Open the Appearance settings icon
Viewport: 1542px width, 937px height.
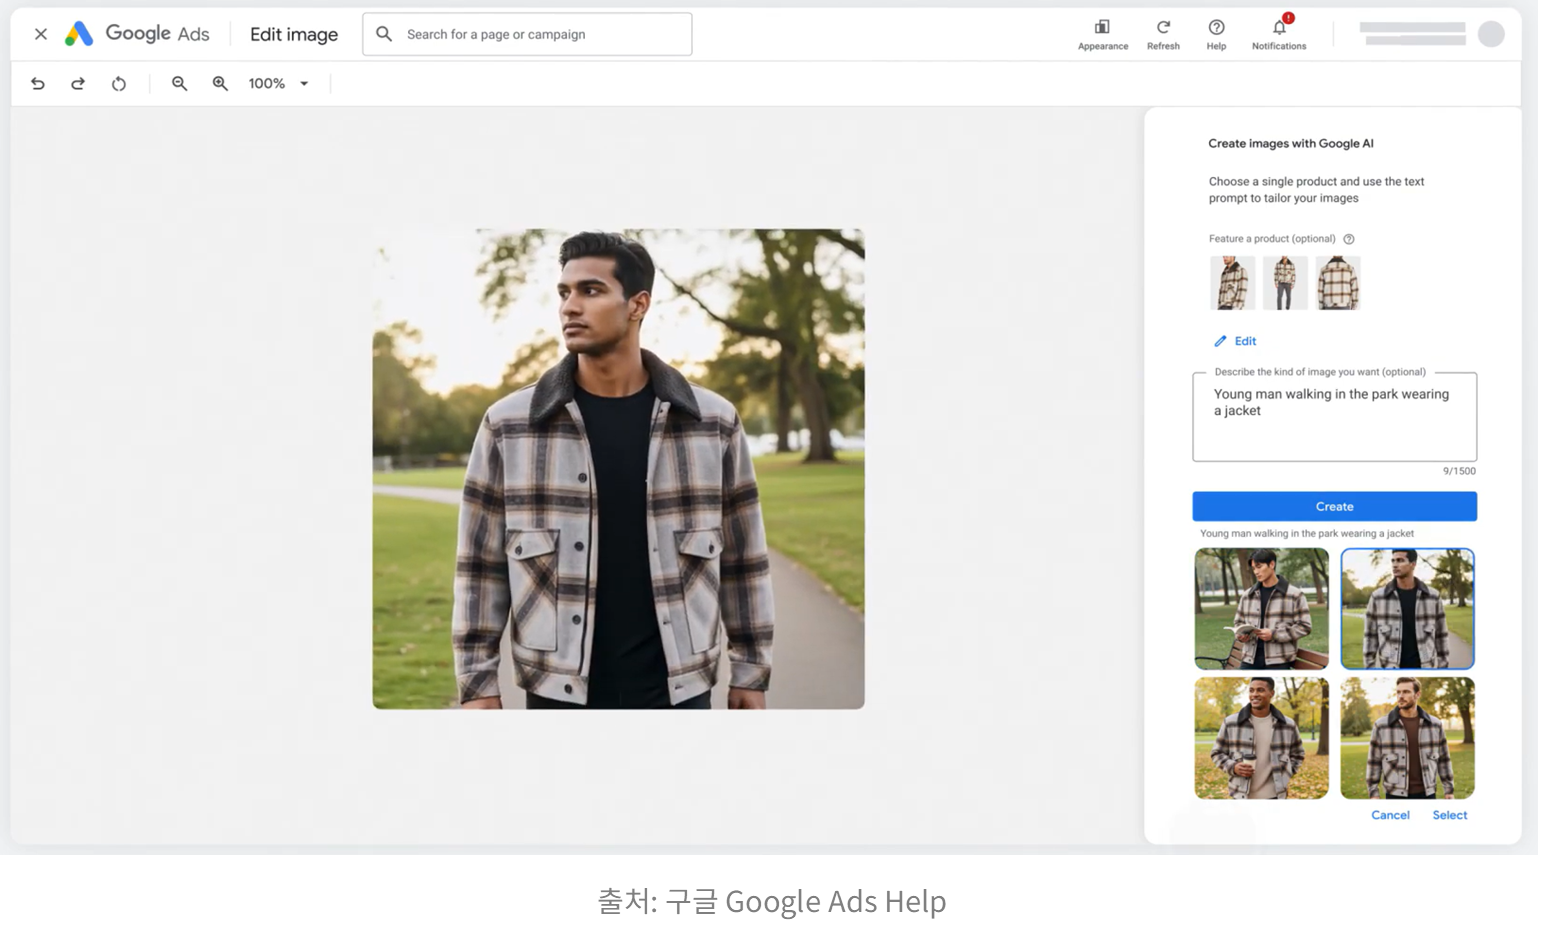pos(1102,28)
